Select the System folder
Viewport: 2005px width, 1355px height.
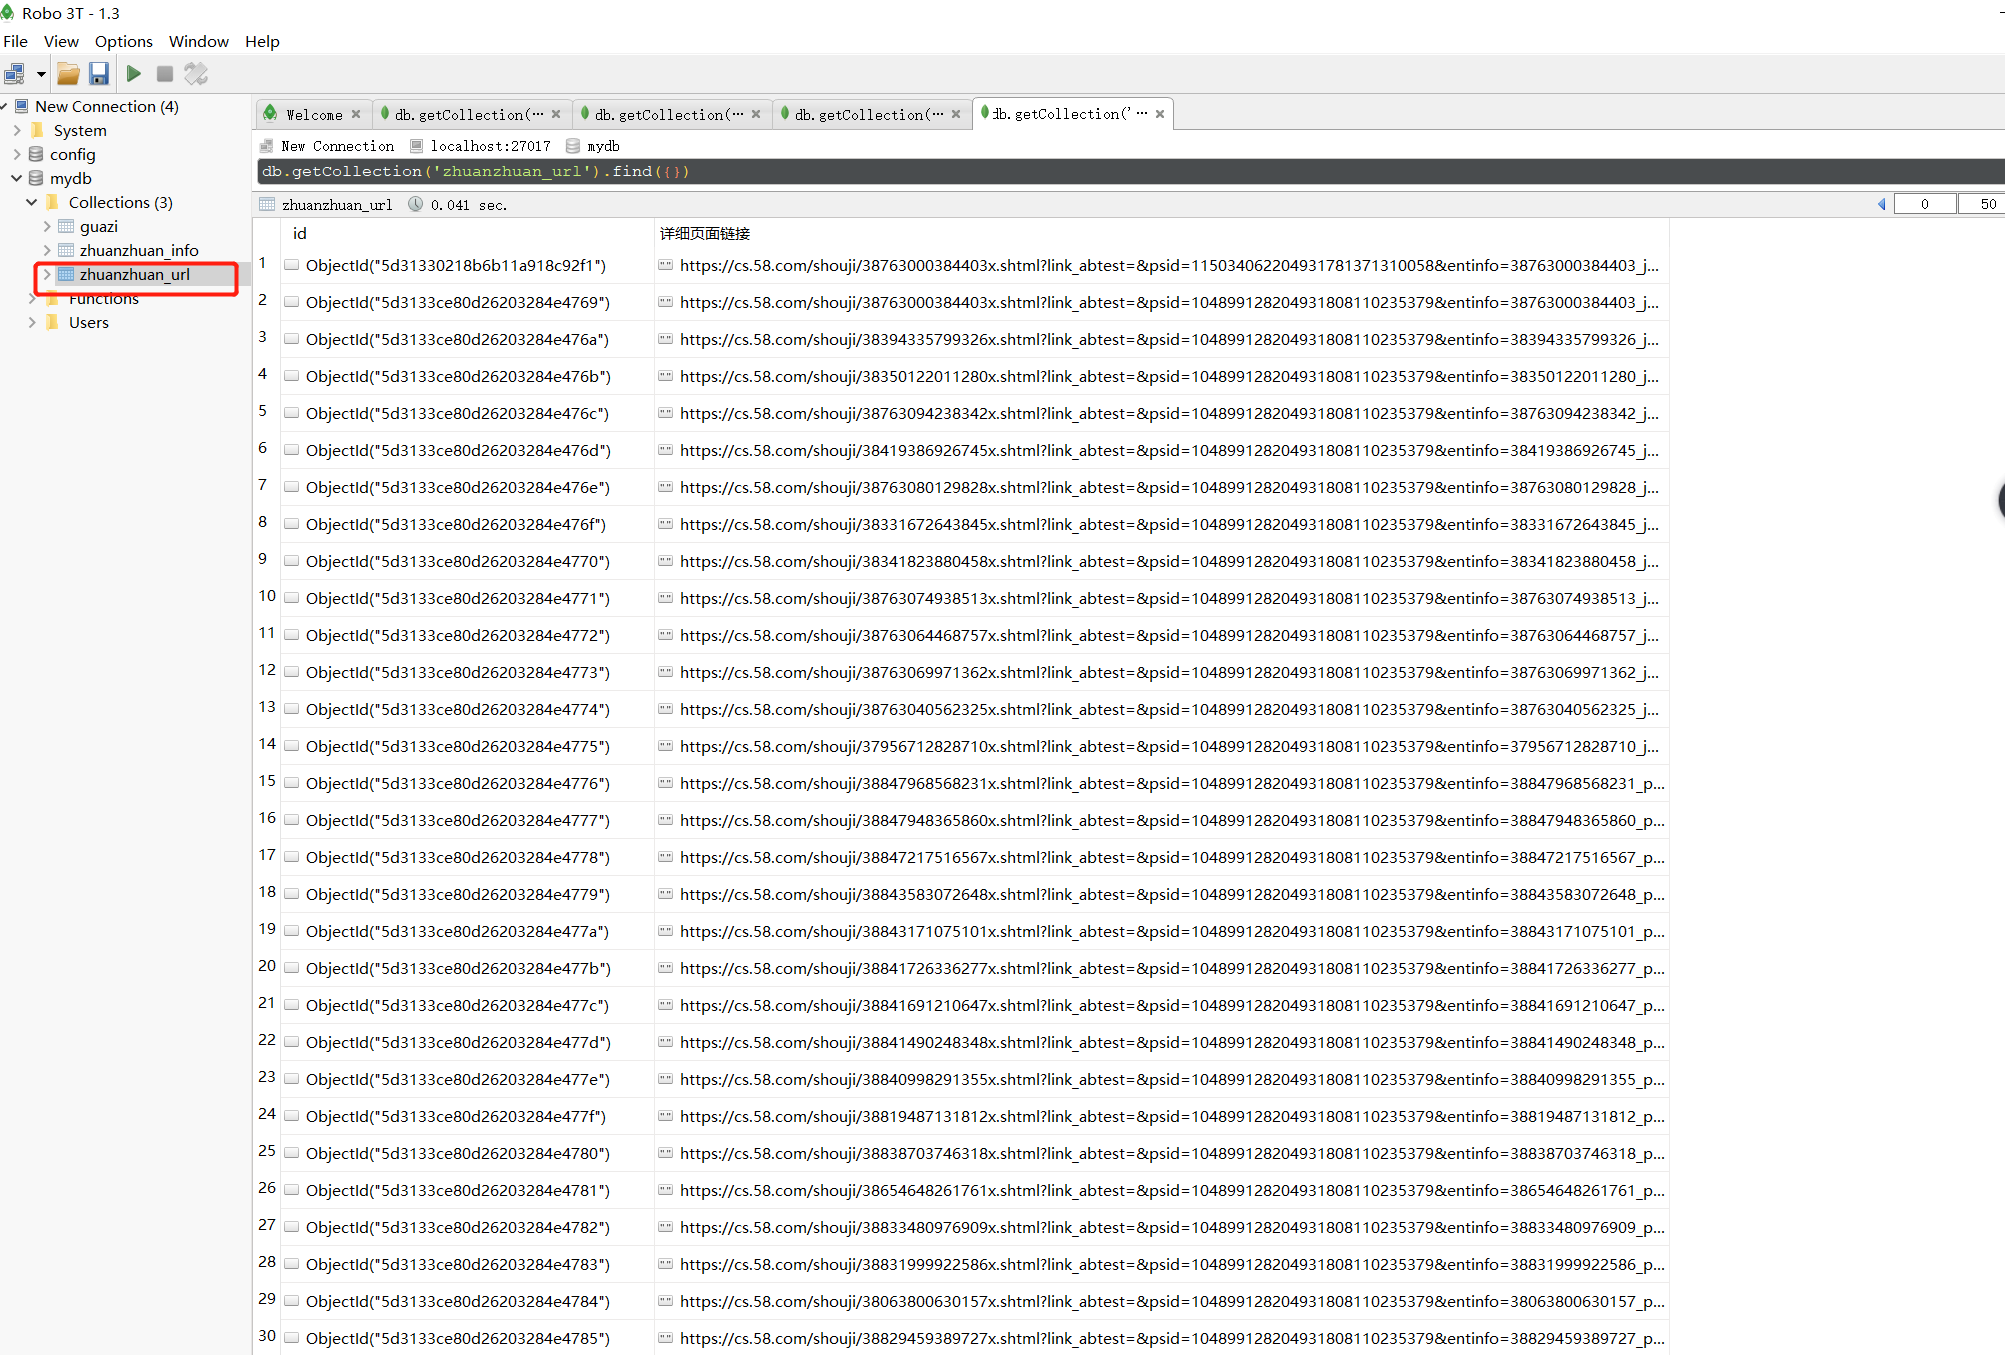coord(80,130)
